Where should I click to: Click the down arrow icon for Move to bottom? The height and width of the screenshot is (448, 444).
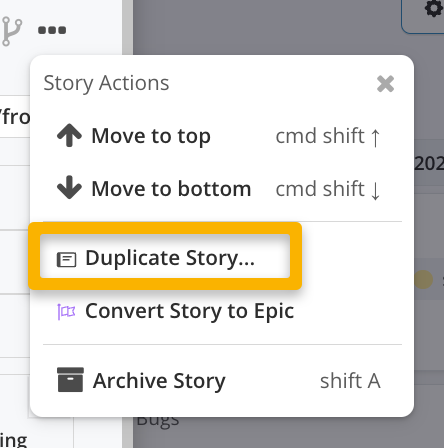69,187
